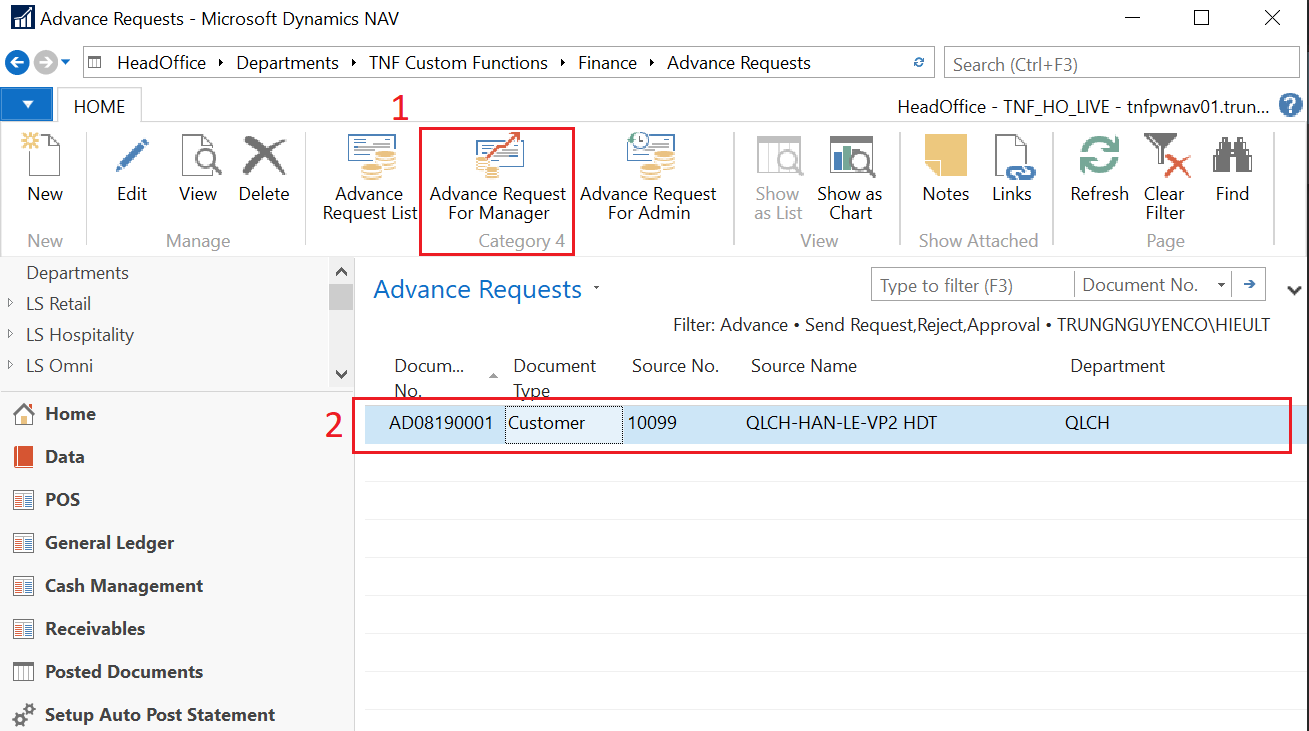This screenshot has width=1309, height=731.
Task: Apply filter with arrow button
Action: point(1249,285)
